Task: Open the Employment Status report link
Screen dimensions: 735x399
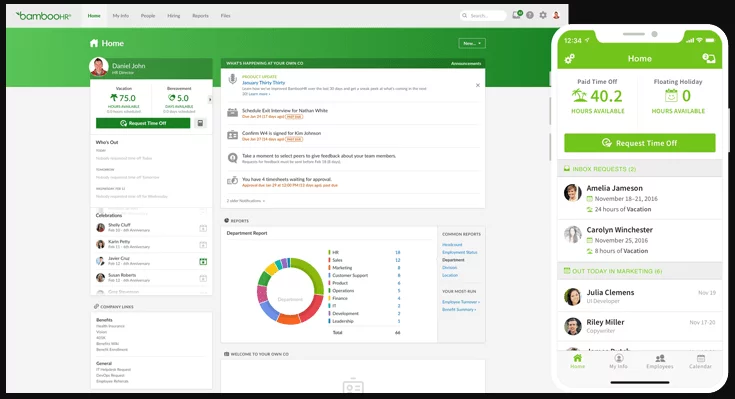Action: point(460,252)
